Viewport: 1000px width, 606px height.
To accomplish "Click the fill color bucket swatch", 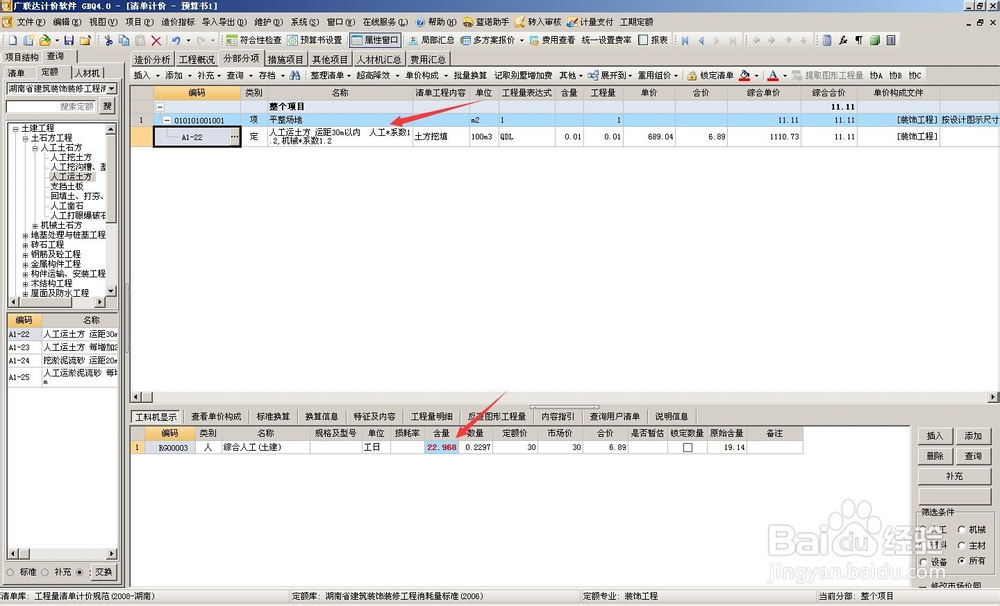I will click(744, 75).
